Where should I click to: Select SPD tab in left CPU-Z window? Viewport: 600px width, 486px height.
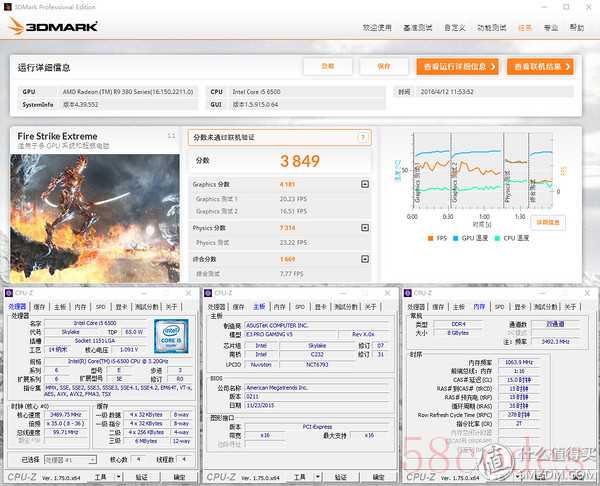pos(101,307)
